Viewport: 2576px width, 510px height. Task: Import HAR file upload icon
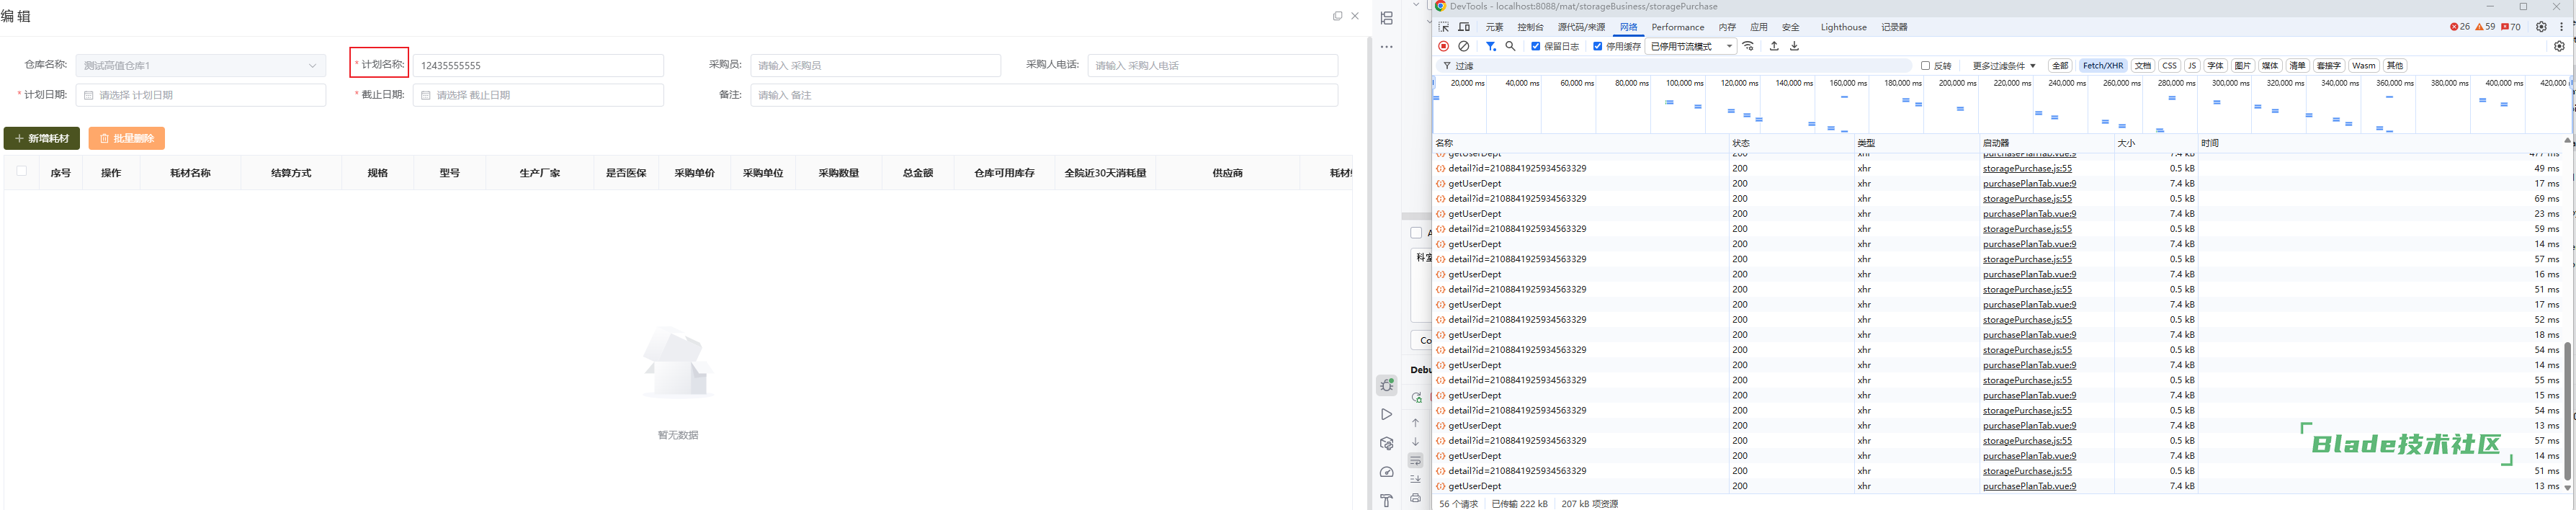click(x=1774, y=46)
